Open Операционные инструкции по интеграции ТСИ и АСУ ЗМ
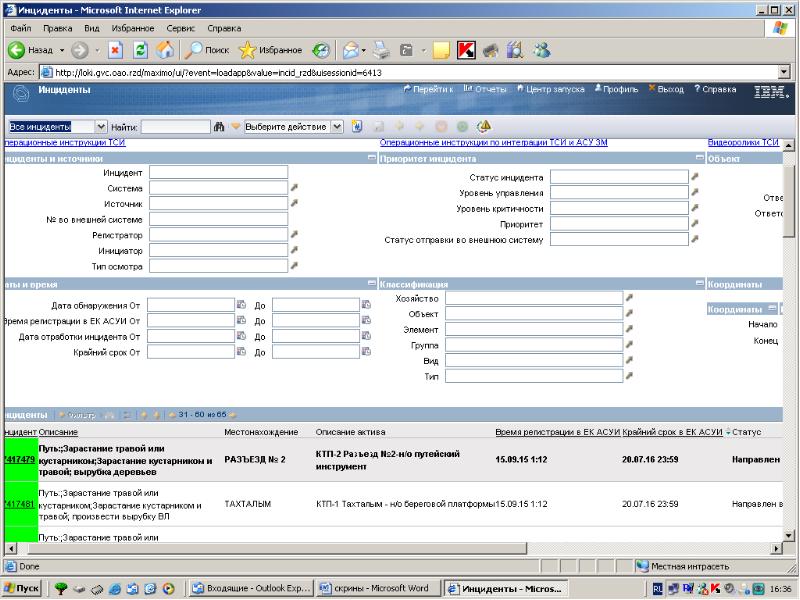 [x=493, y=142]
